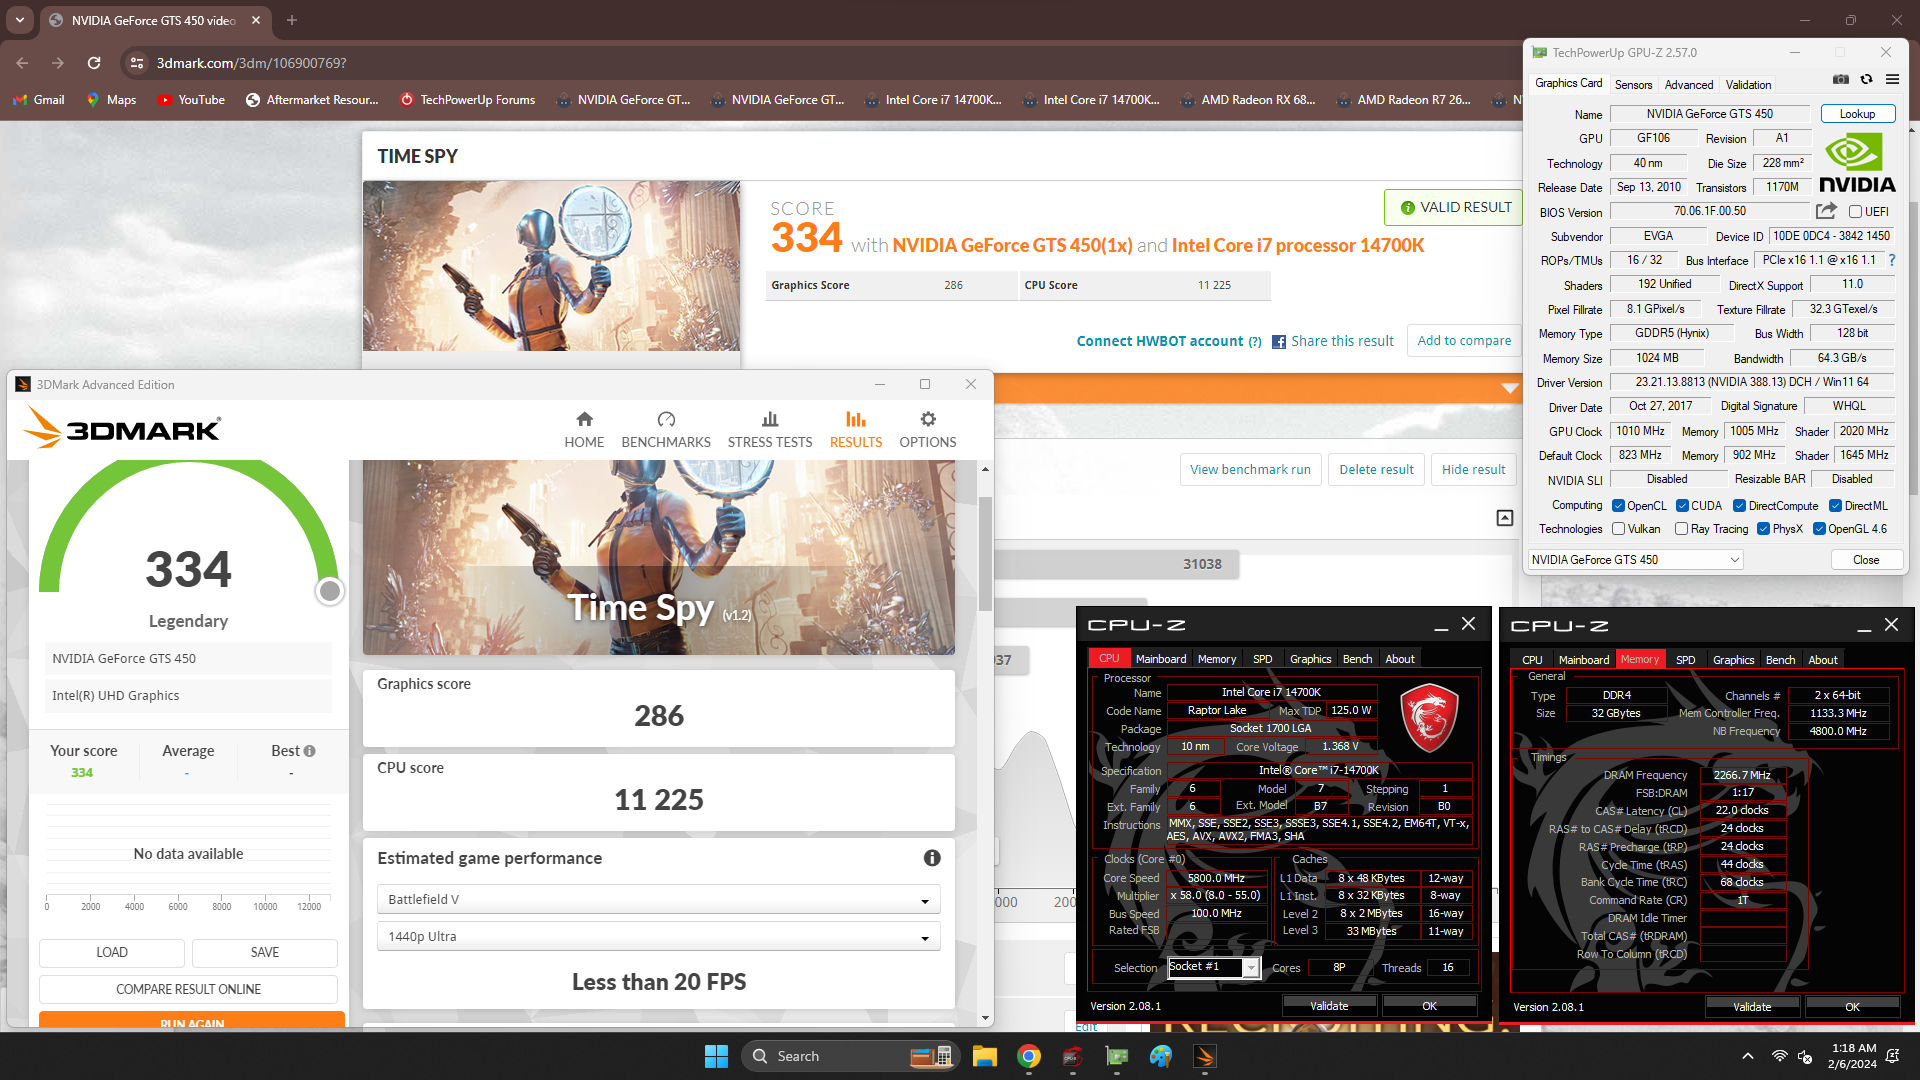Open Battlefield V game dropdown
Image resolution: width=1920 pixels, height=1080 pixels.
658,900
